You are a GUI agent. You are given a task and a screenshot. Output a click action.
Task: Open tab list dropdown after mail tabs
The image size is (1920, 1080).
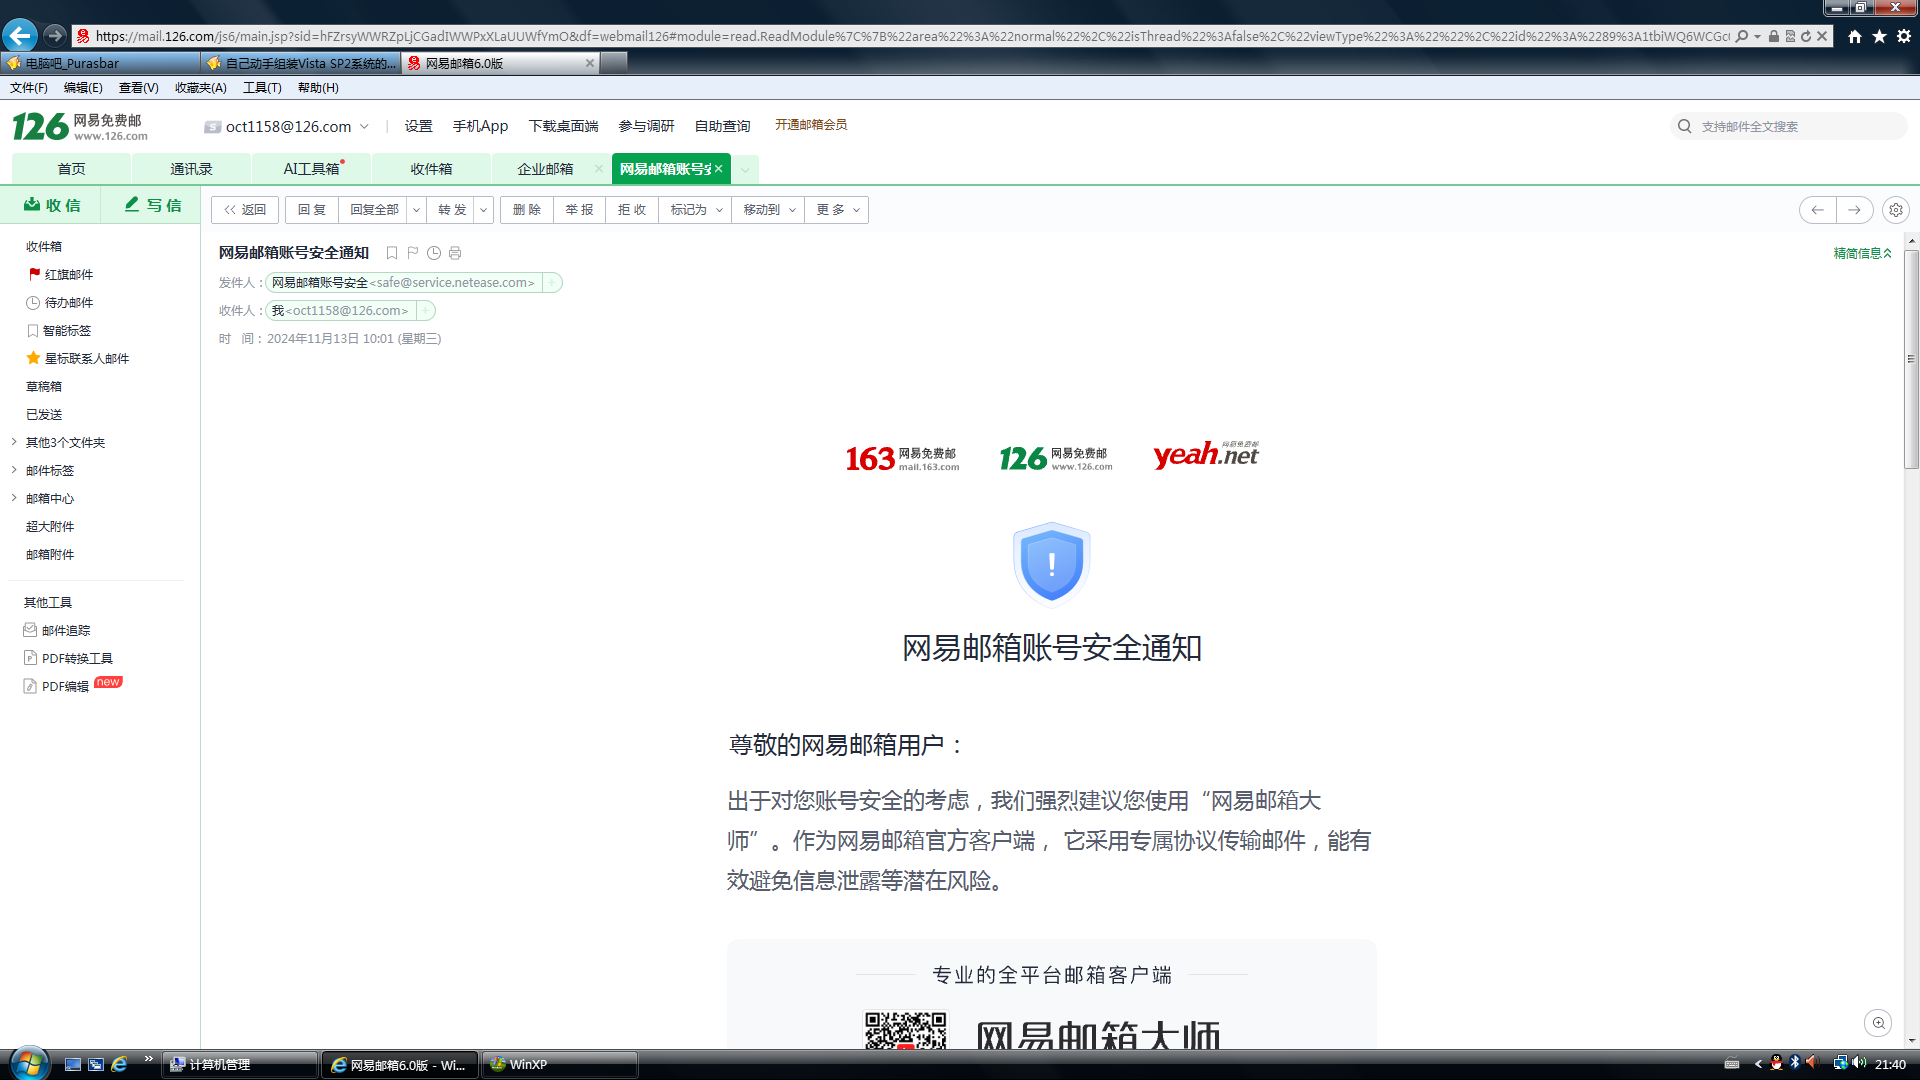(x=745, y=169)
